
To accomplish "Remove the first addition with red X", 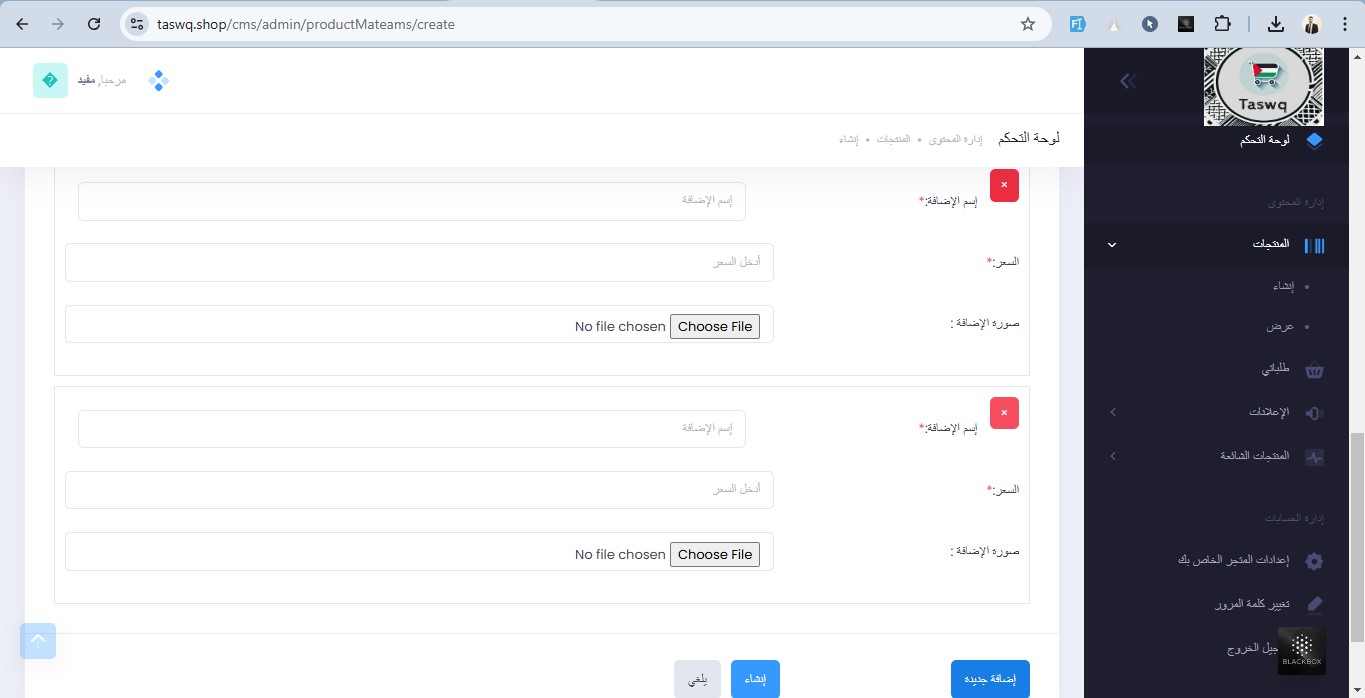I will click(x=1004, y=185).
